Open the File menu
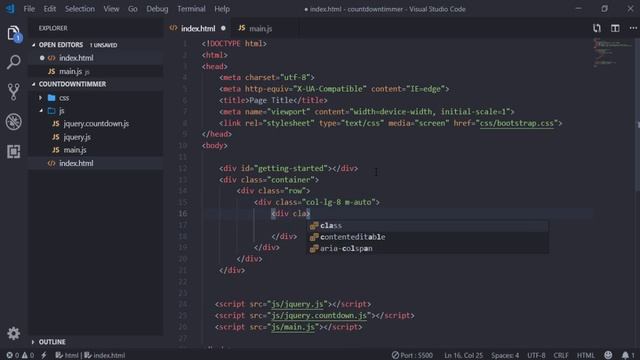This screenshot has height=360, width=640. pos(29,9)
